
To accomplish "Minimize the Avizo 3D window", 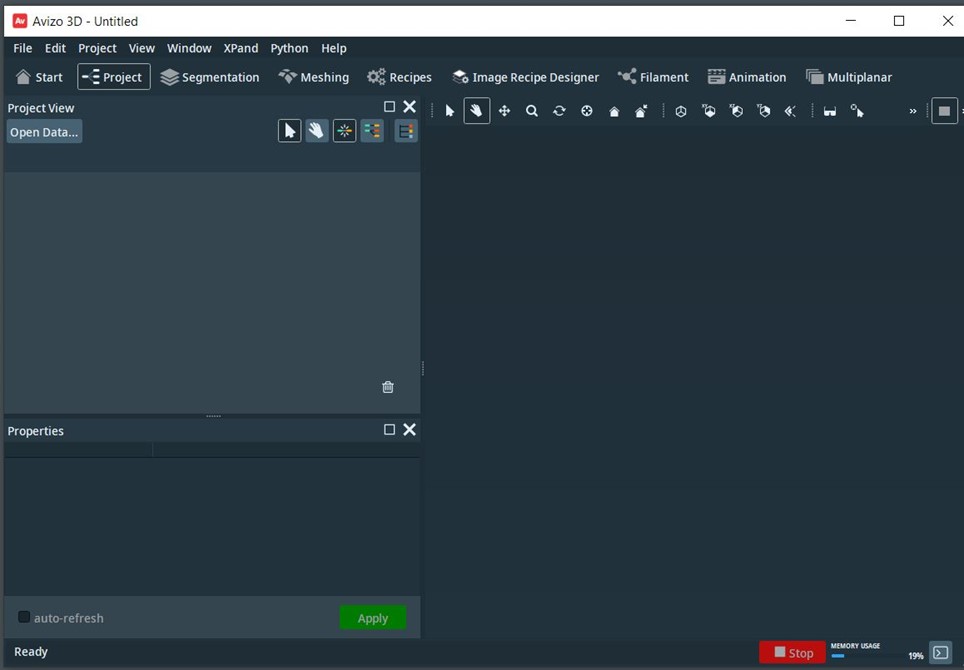I will point(851,20).
